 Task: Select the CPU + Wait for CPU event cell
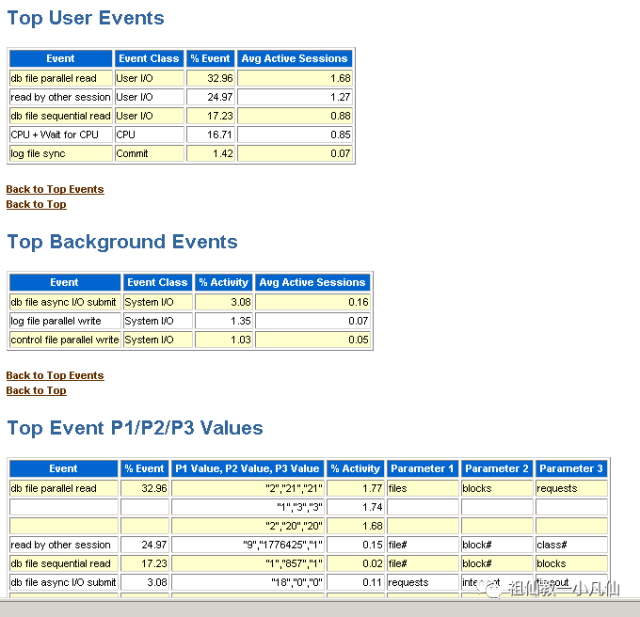(61, 135)
